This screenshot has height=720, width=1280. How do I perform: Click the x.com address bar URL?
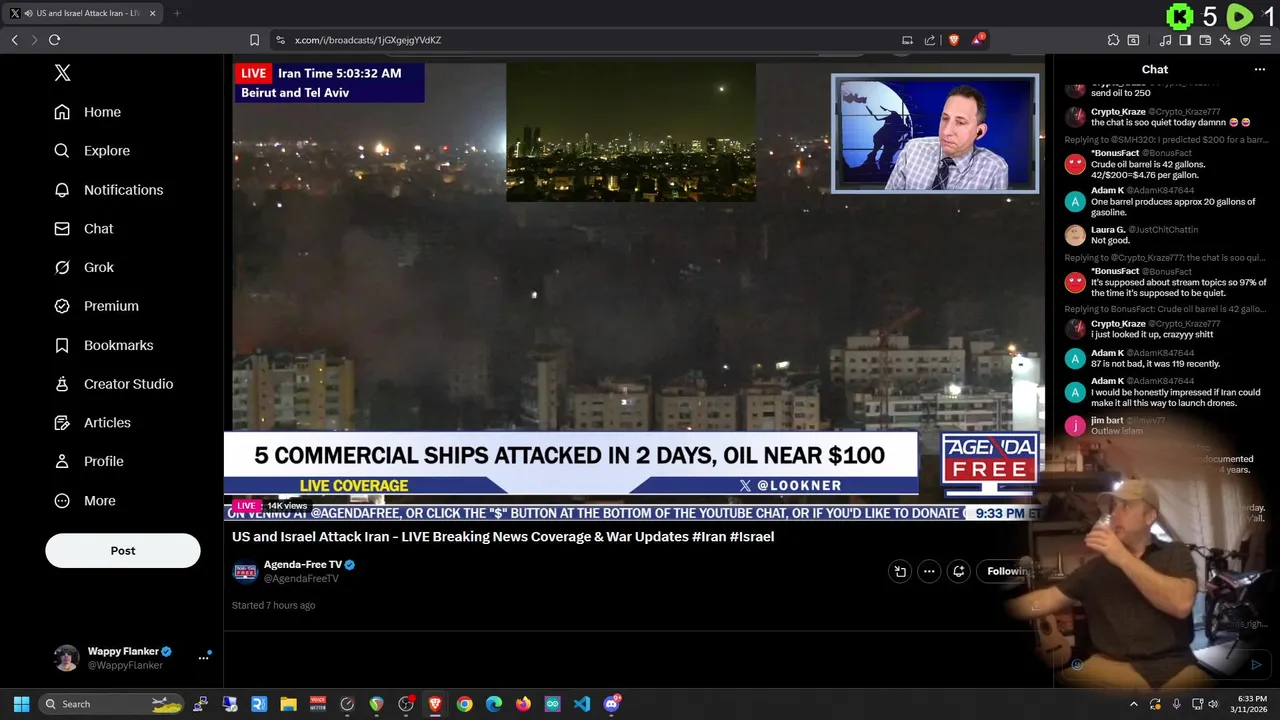[368, 40]
